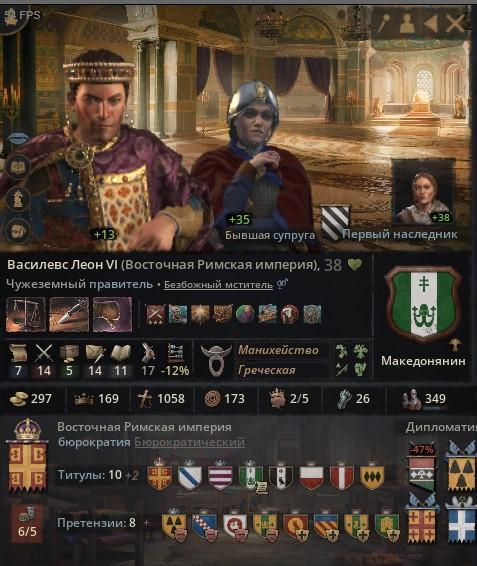Select the scales personality trait icon
This screenshot has height=566, width=477.
point(26,314)
